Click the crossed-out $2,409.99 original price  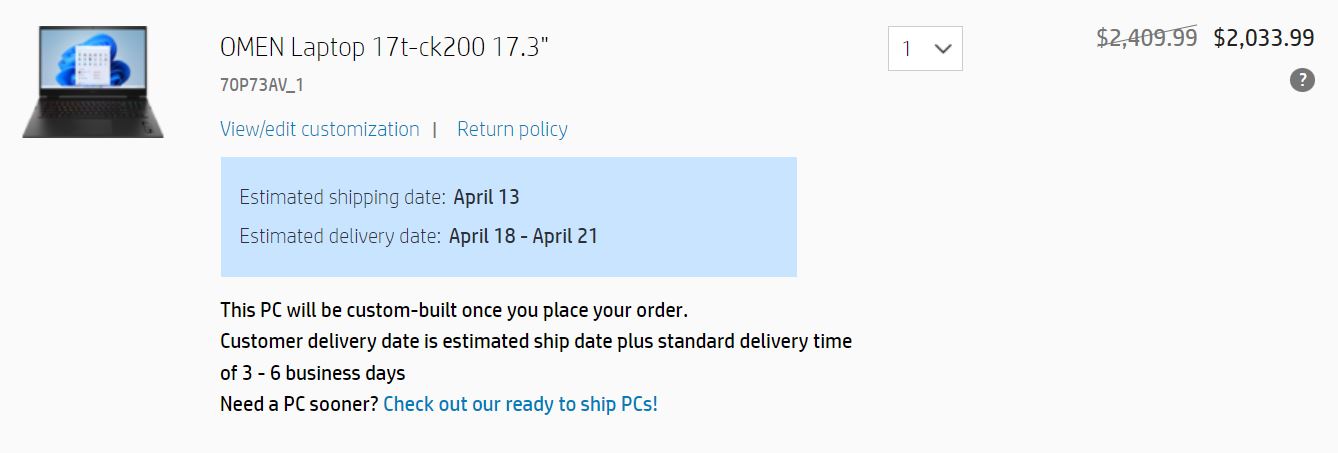(1146, 38)
